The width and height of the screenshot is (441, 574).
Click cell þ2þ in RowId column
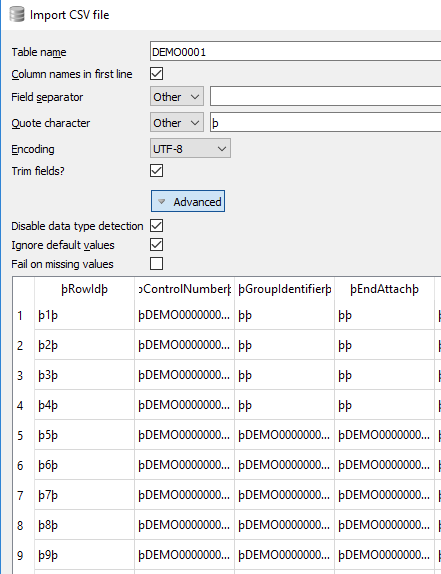click(x=85, y=345)
